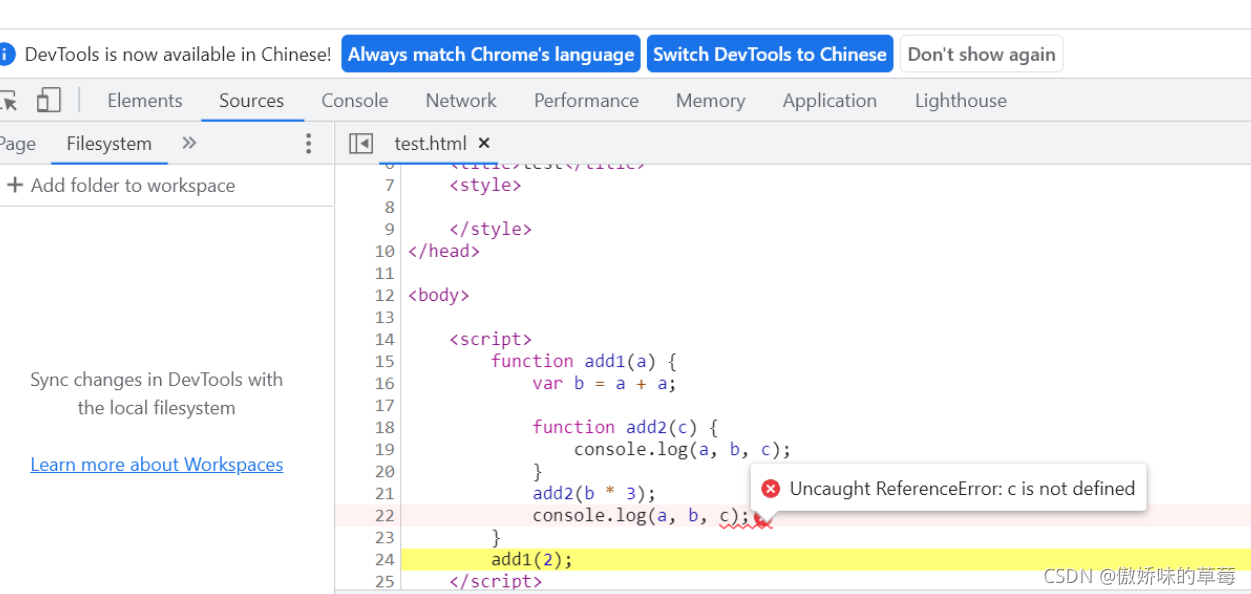Set breakpoint on line number 21
1251x594 pixels.
point(385,493)
